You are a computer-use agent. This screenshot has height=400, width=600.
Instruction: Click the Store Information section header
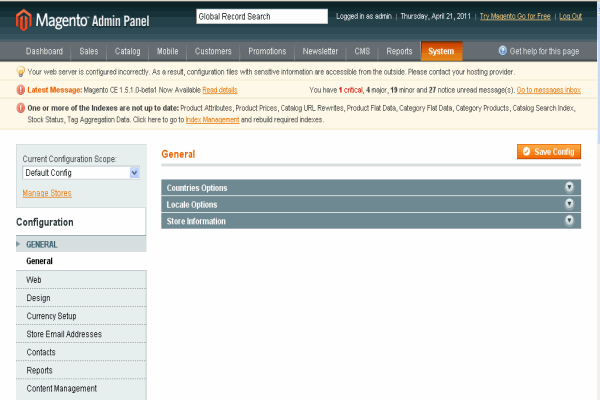point(371,221)
